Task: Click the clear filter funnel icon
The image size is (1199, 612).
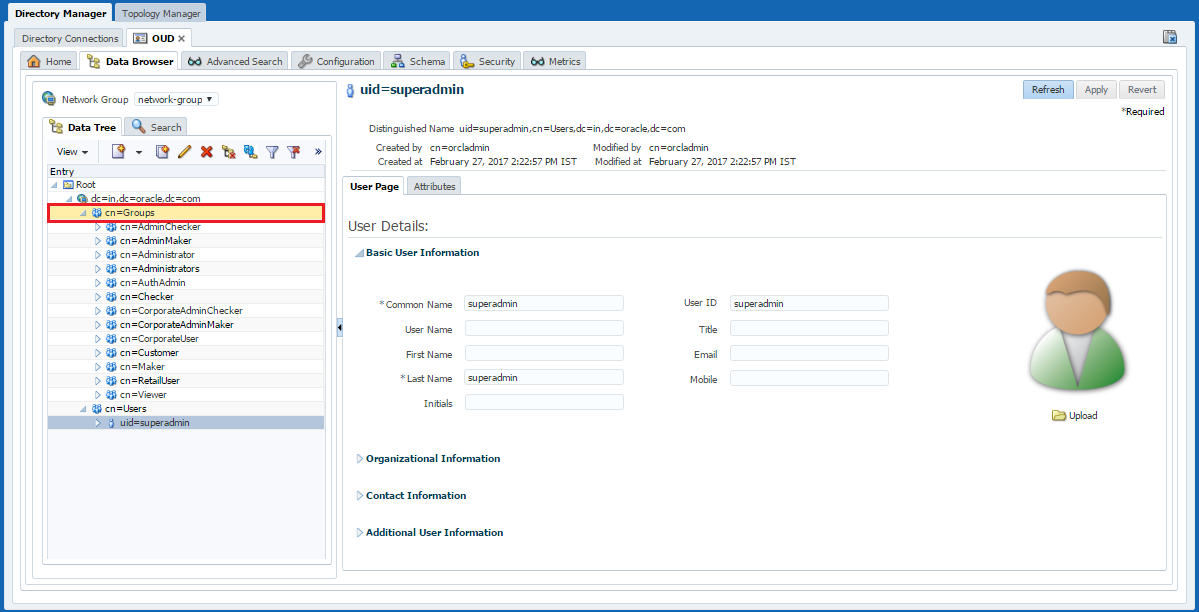Action: tap(294, 151)
